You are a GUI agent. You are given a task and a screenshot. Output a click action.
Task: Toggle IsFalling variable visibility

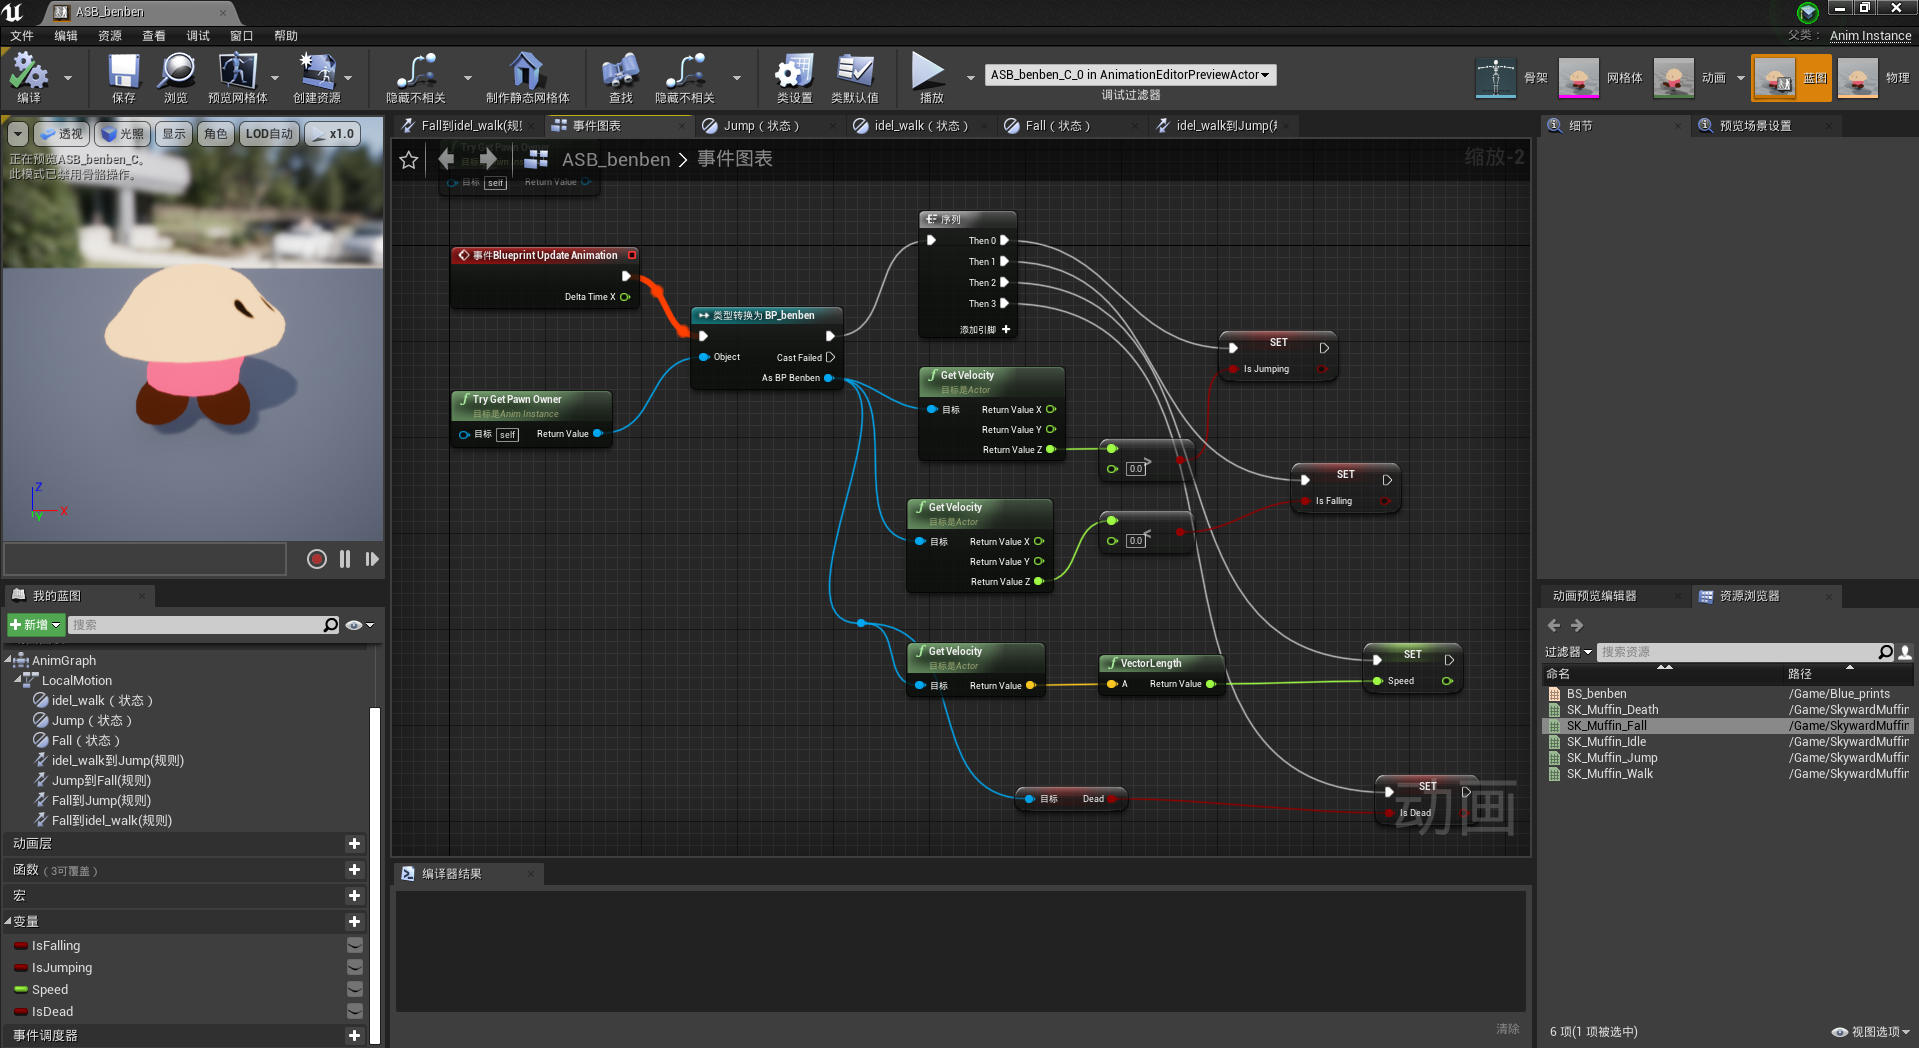click(354, 946)
